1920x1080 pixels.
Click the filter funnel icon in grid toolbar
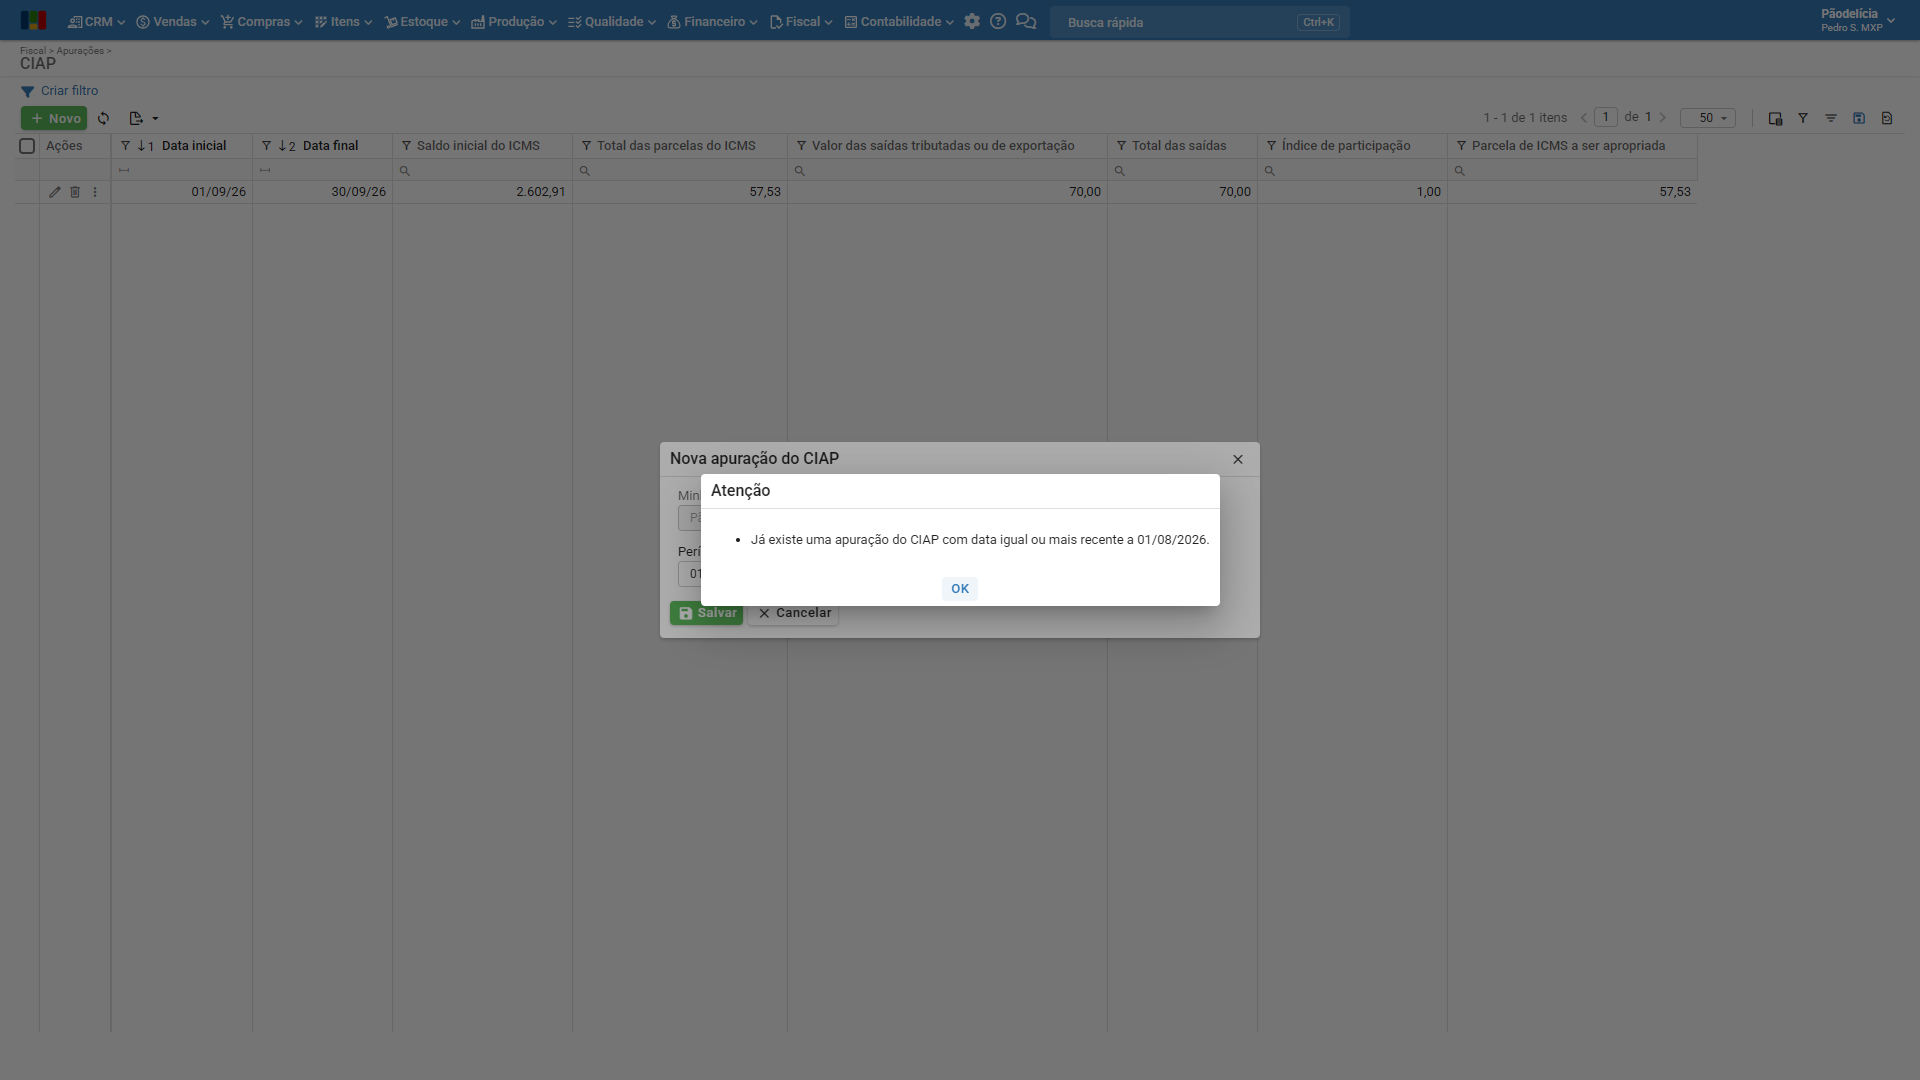click(x=1803, y=118)
